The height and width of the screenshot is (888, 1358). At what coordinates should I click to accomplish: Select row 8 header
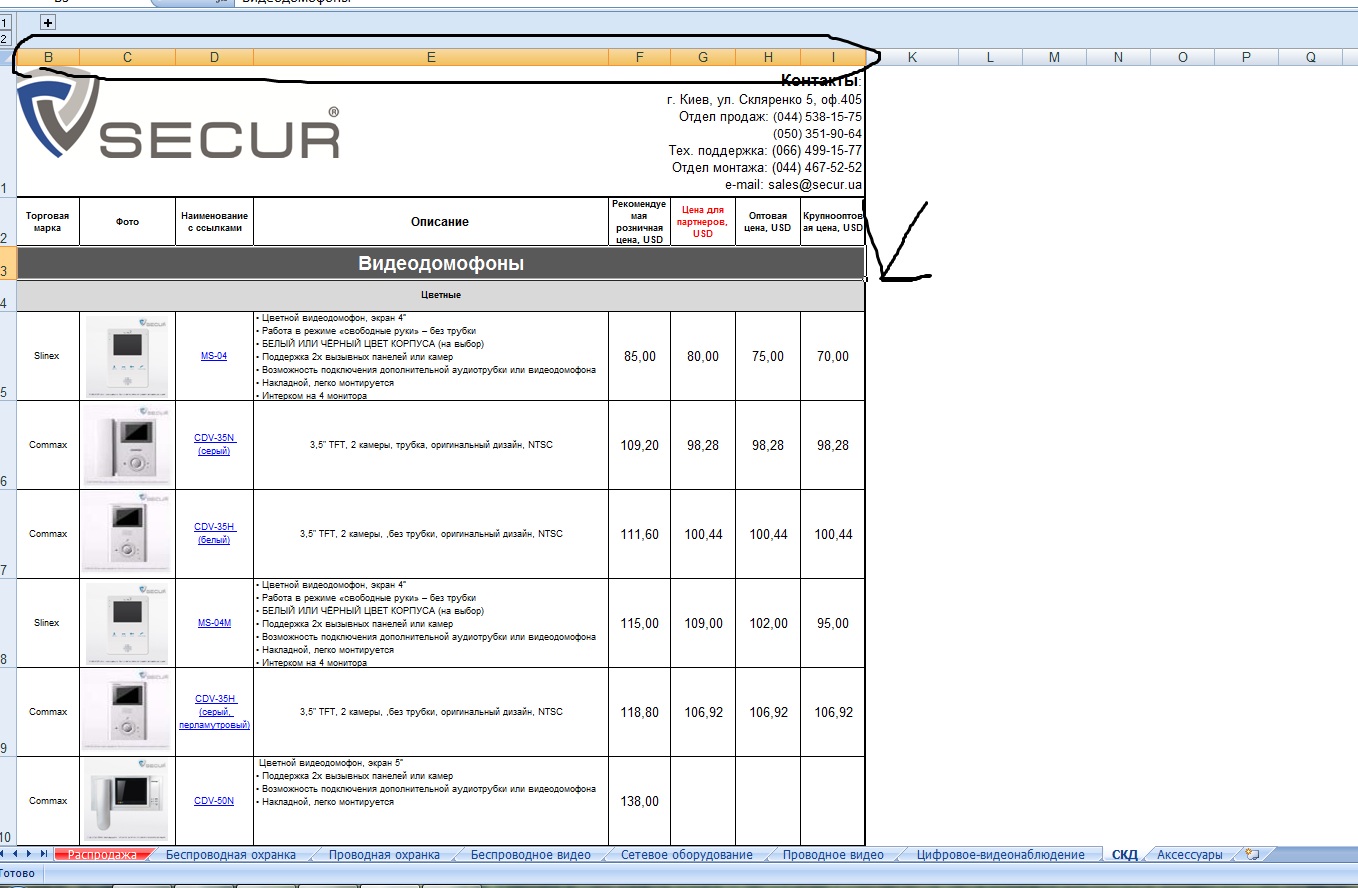(x=8, y=623)
